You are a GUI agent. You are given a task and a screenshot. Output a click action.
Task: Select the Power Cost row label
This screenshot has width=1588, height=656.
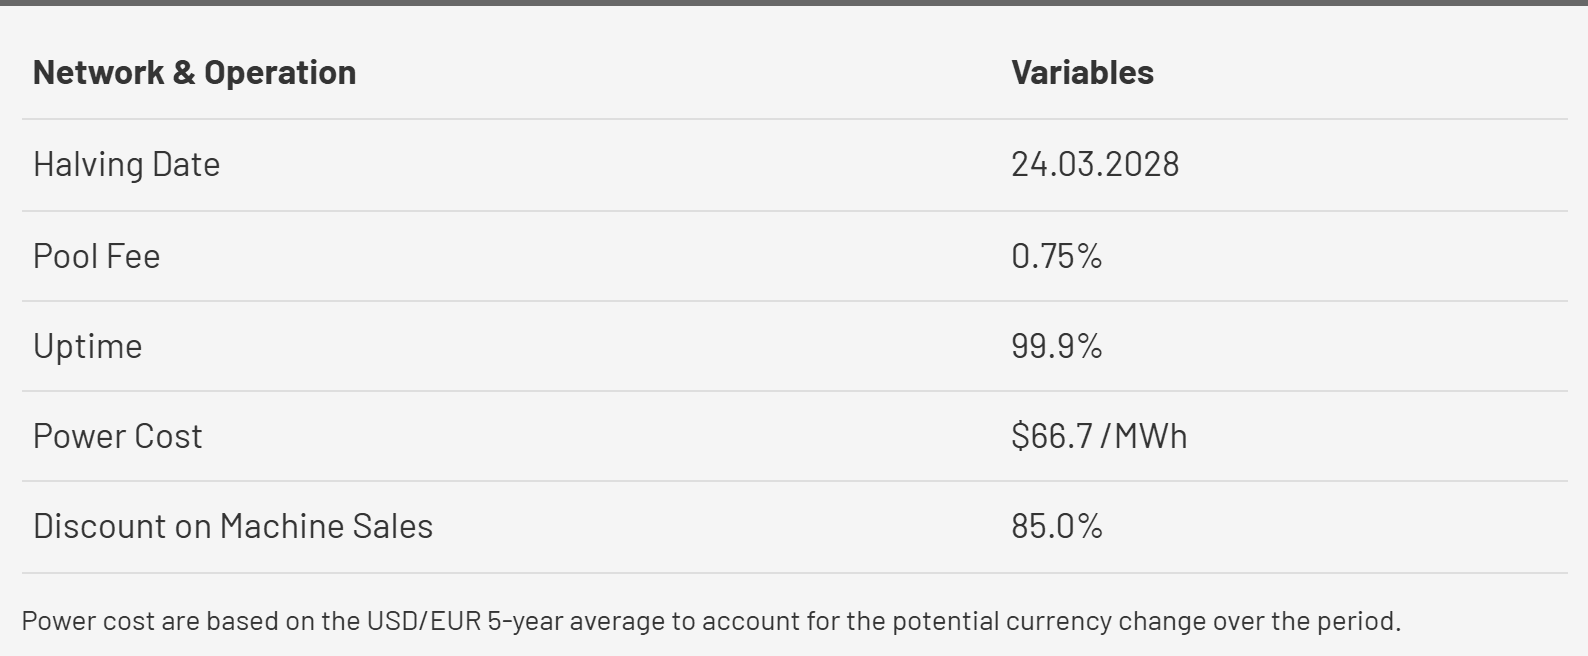coord(117,437)
